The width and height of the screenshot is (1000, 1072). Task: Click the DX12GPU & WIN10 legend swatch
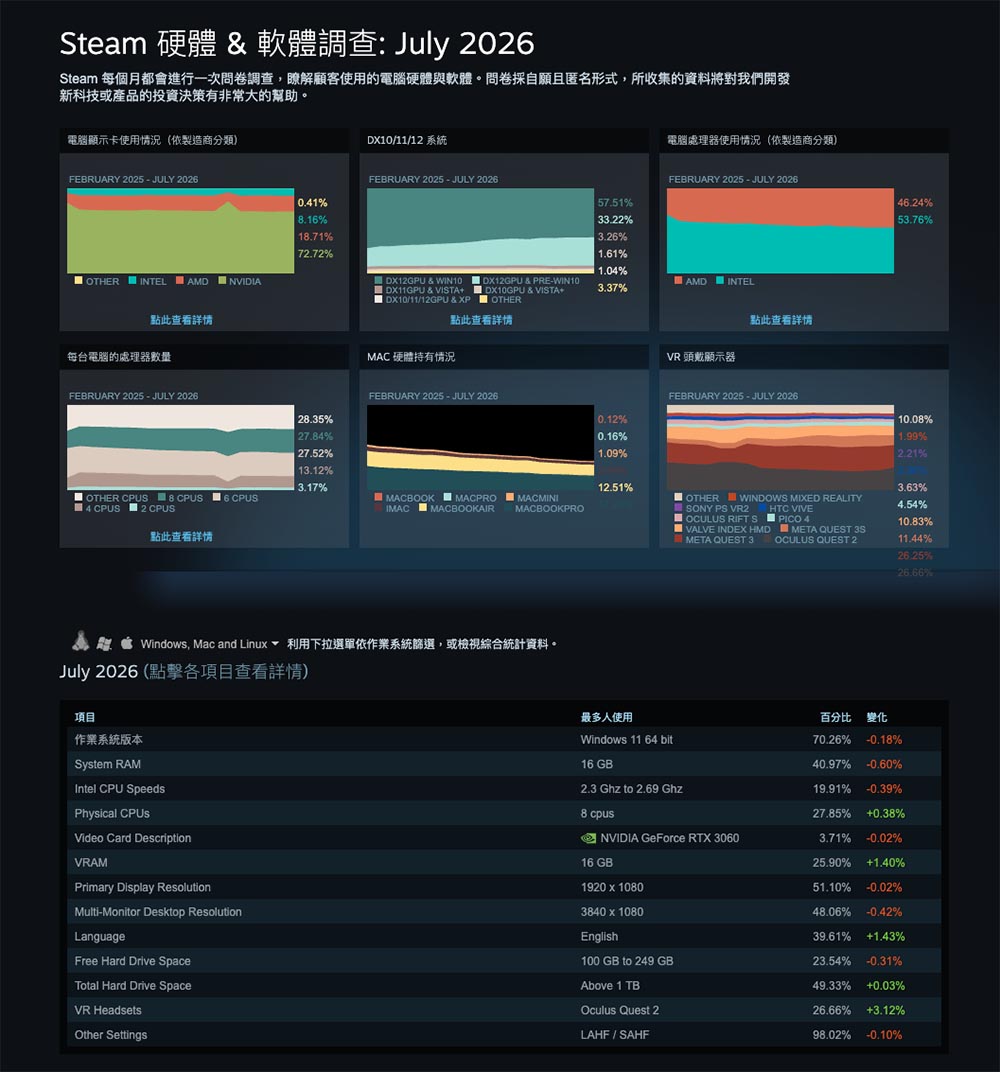[379, 280]
